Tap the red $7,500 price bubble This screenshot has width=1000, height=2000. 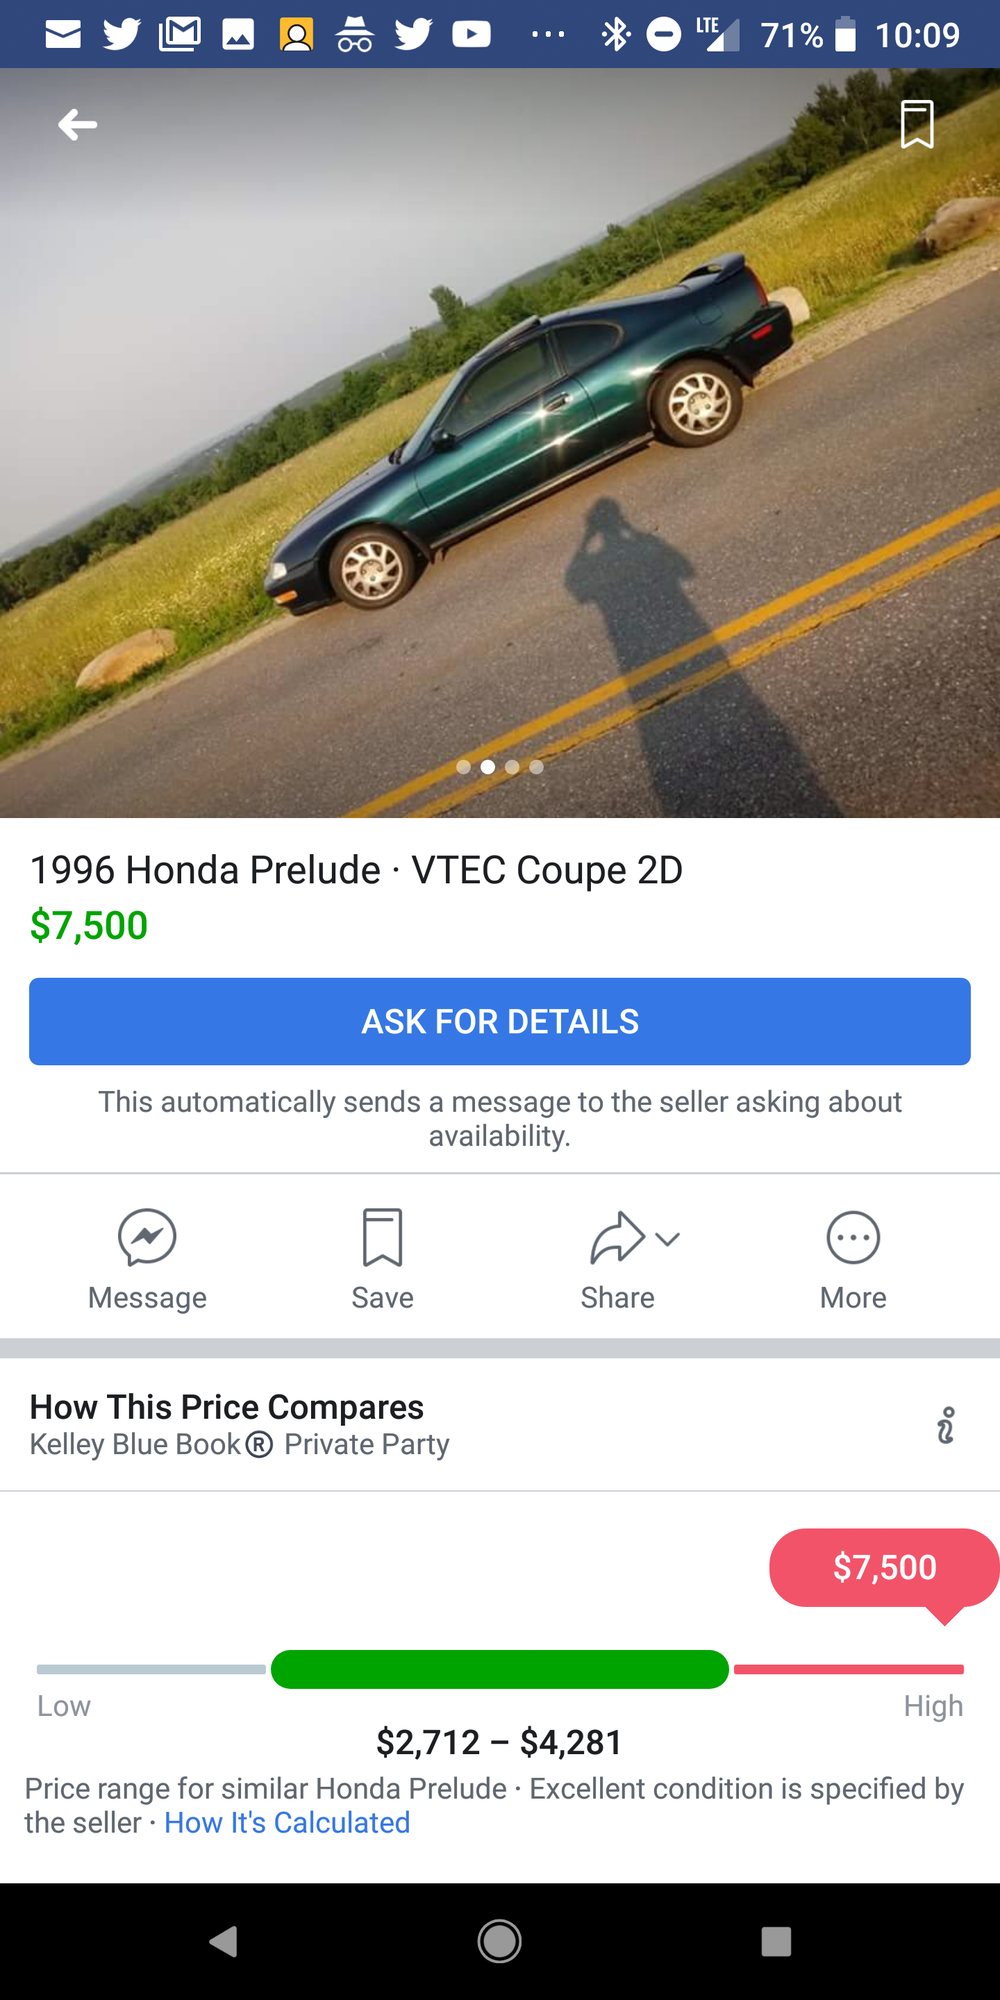click(x=884, y=1567)
